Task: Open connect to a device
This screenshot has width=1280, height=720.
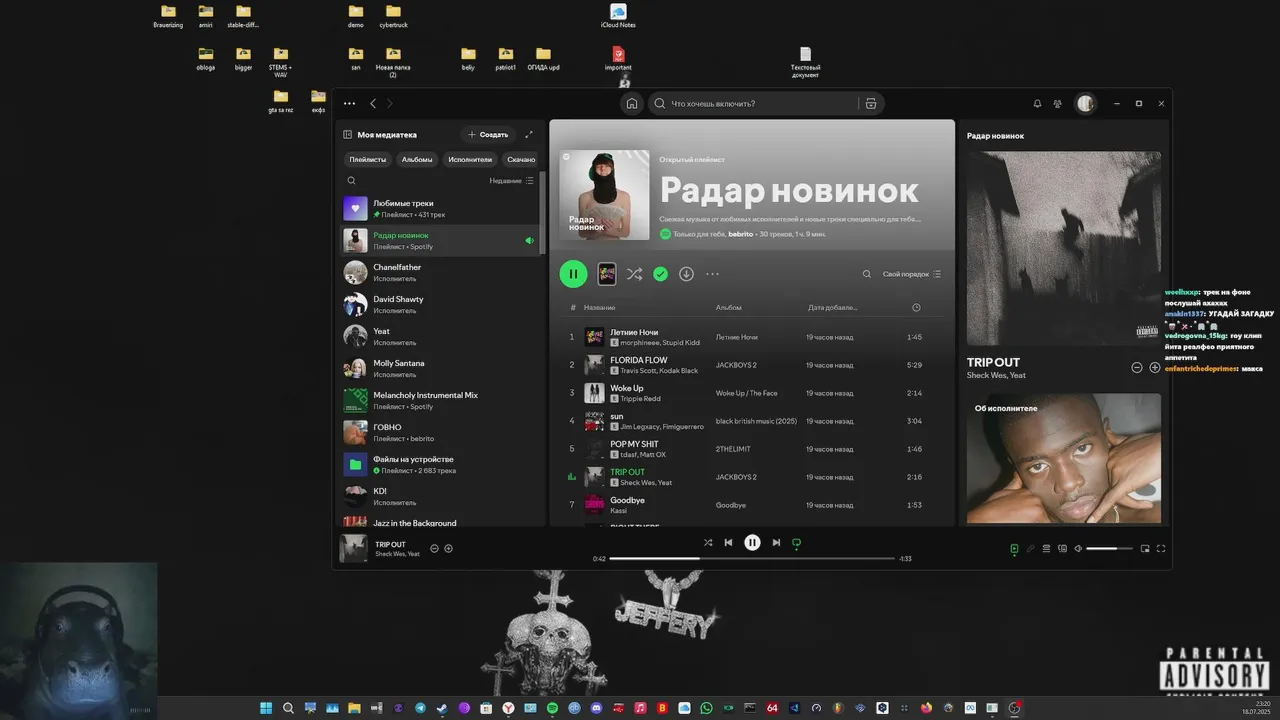Action: 1063,548
